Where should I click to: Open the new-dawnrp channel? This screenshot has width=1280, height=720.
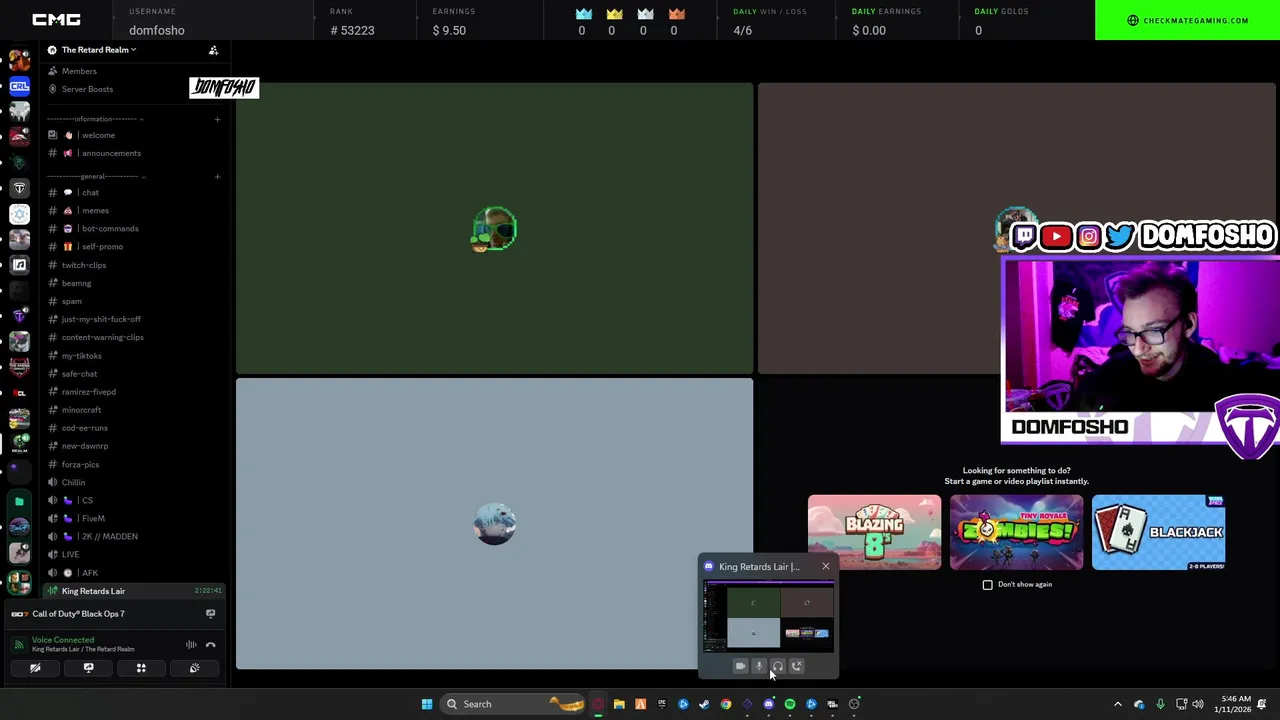point(84,446)
